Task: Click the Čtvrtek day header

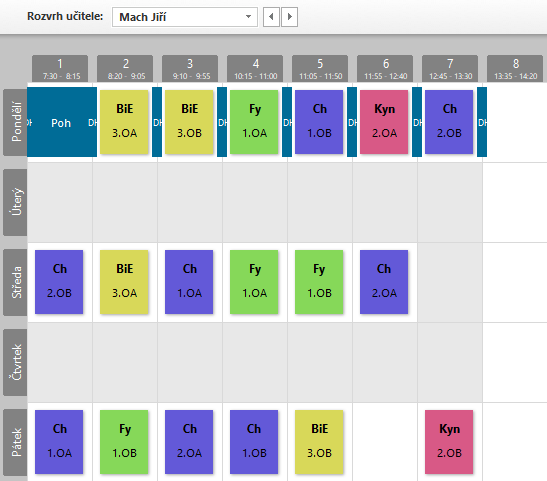Action: click(15, 362)
